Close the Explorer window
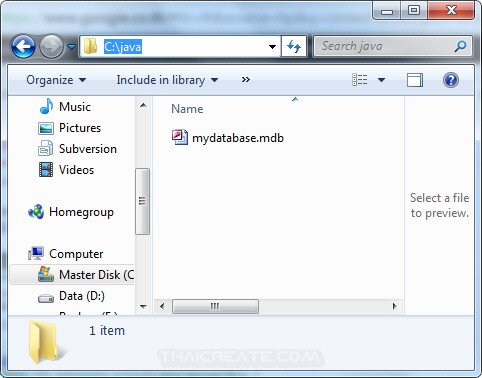Viewport: 482px width, 378px height. point(451,11)
